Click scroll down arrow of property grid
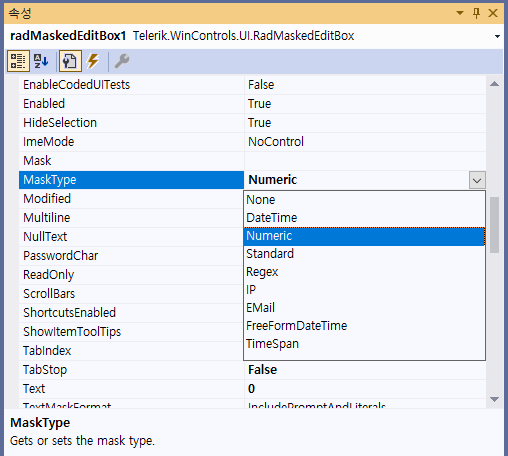This screenshot has width=508, height=456. [495, 399]
